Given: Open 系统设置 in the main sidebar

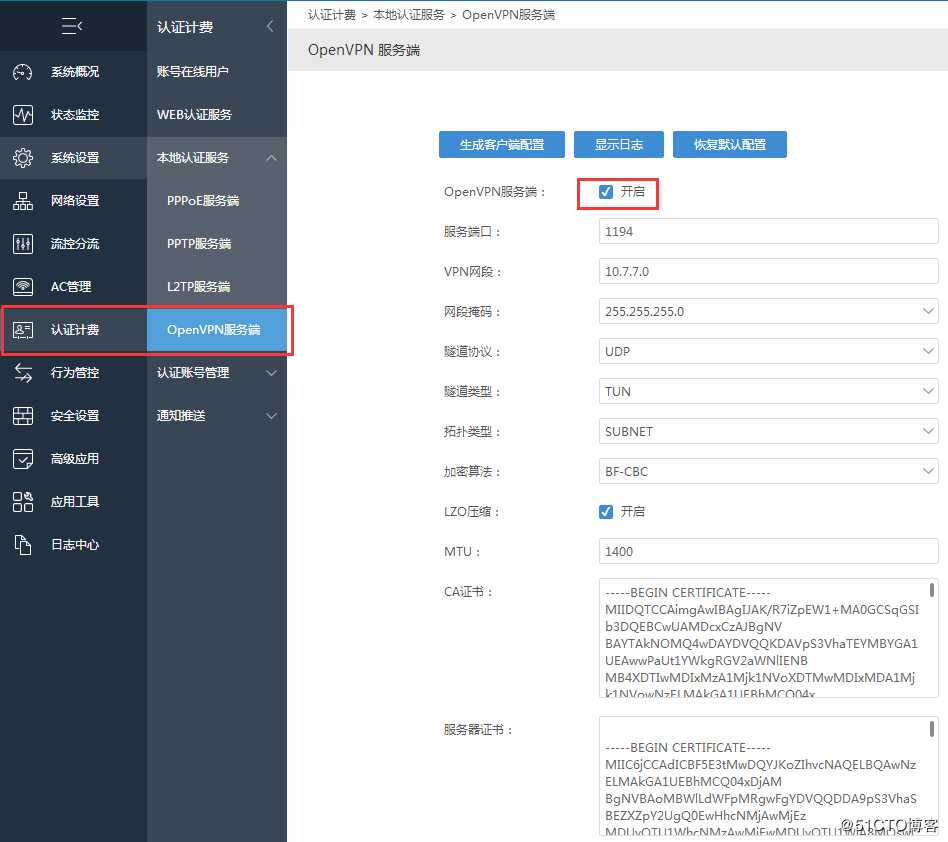Looking at the screenshot, I should coord(73,158).
